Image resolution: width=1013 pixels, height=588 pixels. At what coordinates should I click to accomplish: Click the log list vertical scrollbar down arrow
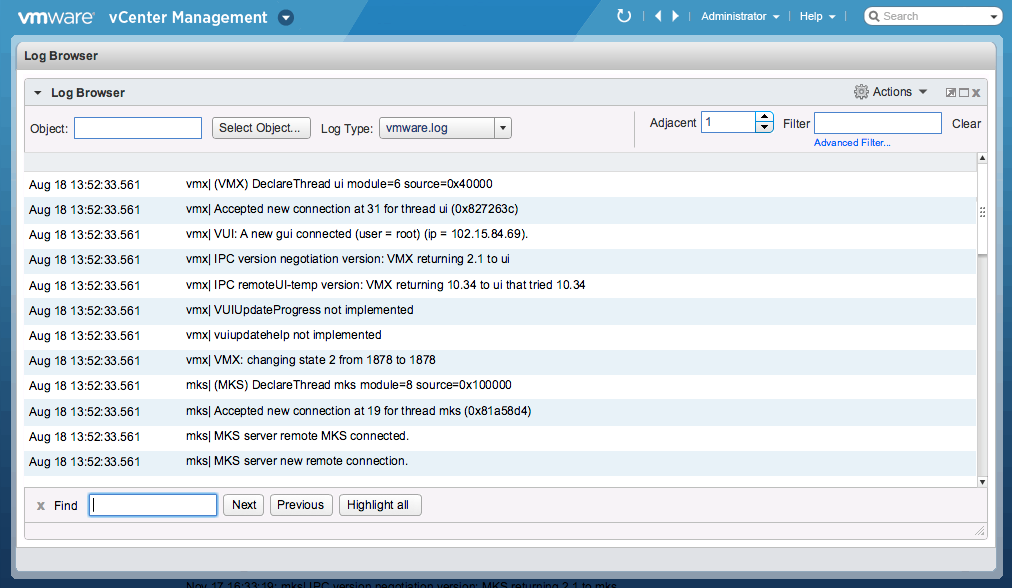tap(982, 481)
